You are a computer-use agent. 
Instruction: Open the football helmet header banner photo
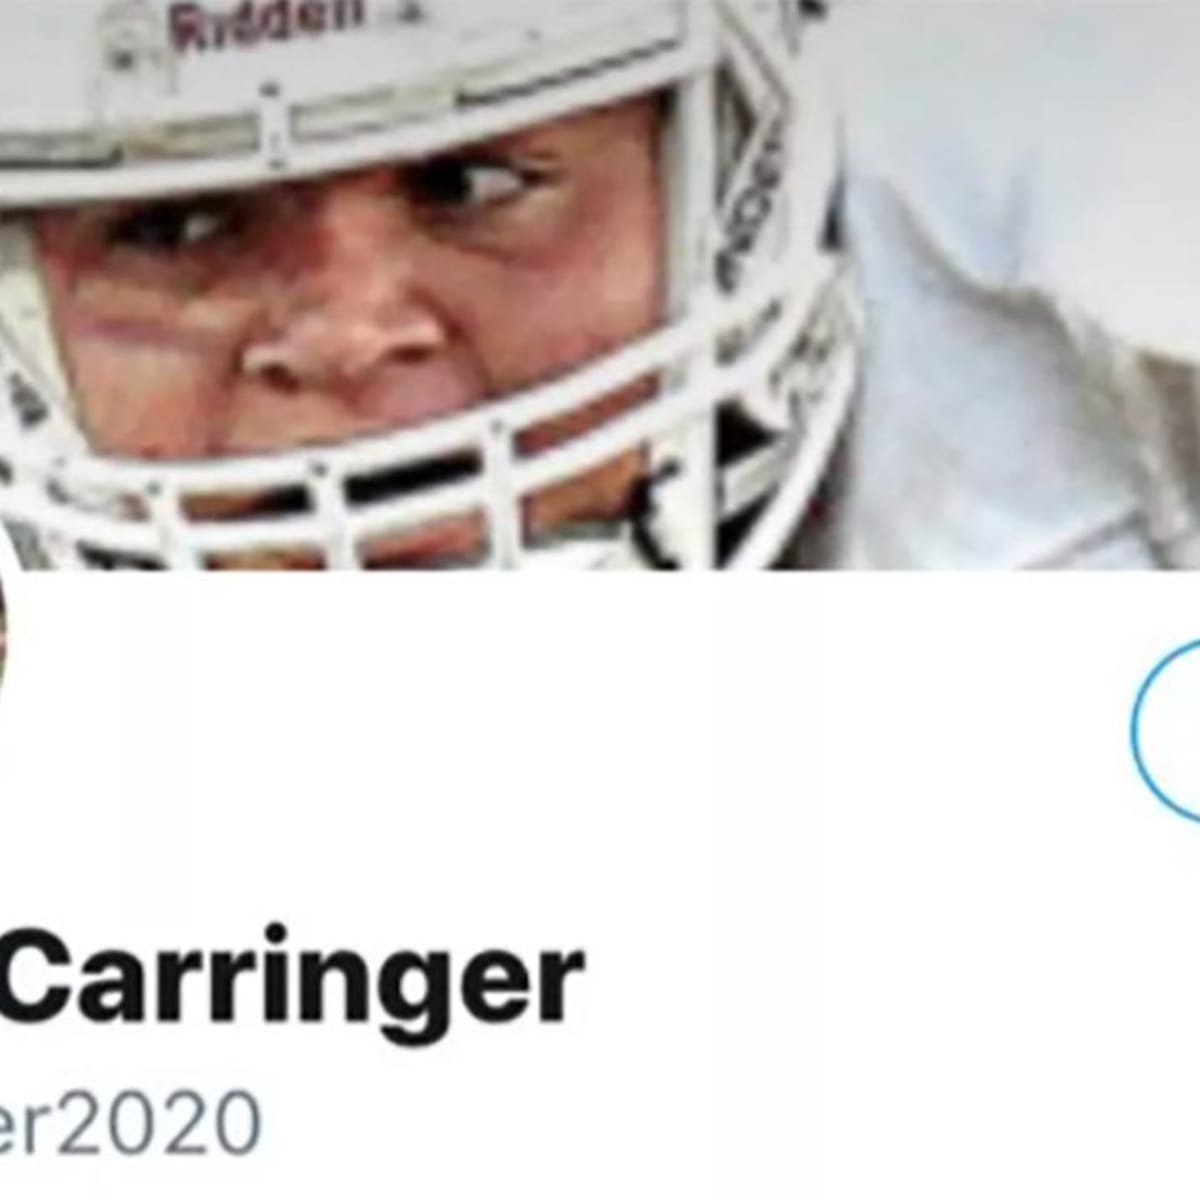pos(600,285)
